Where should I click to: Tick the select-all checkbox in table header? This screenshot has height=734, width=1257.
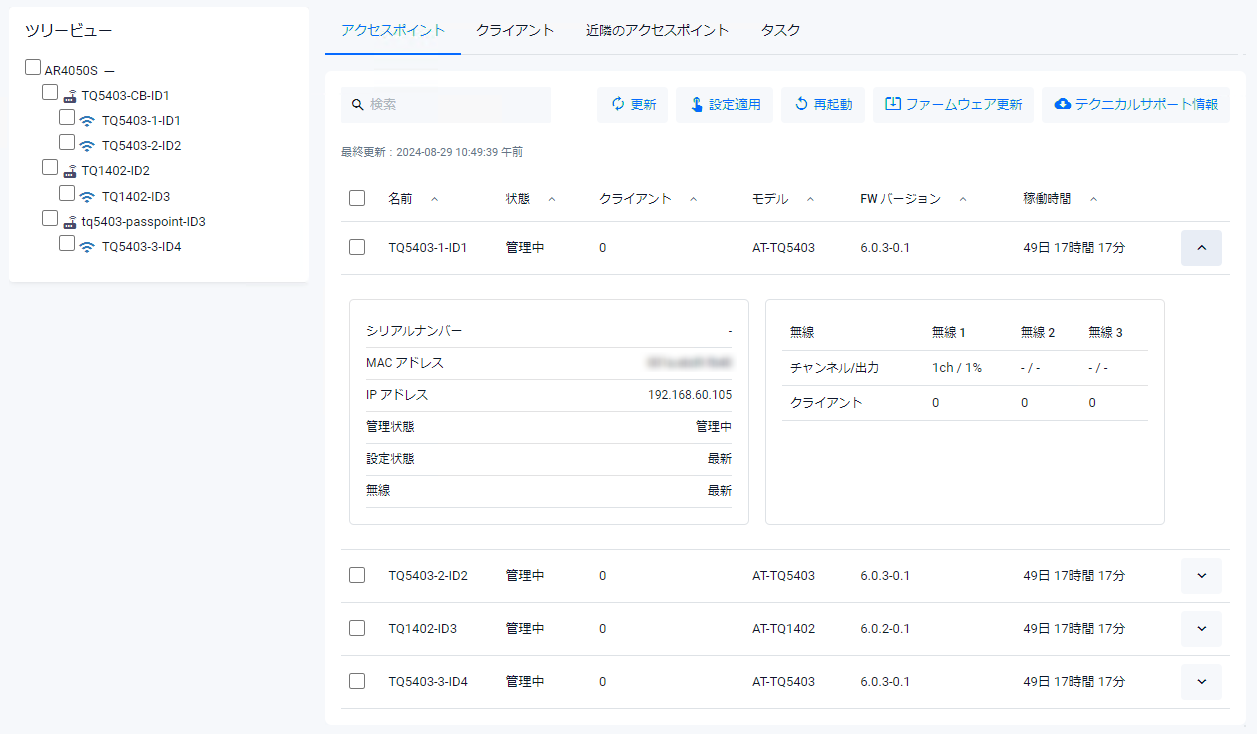(x=357, y=198)
